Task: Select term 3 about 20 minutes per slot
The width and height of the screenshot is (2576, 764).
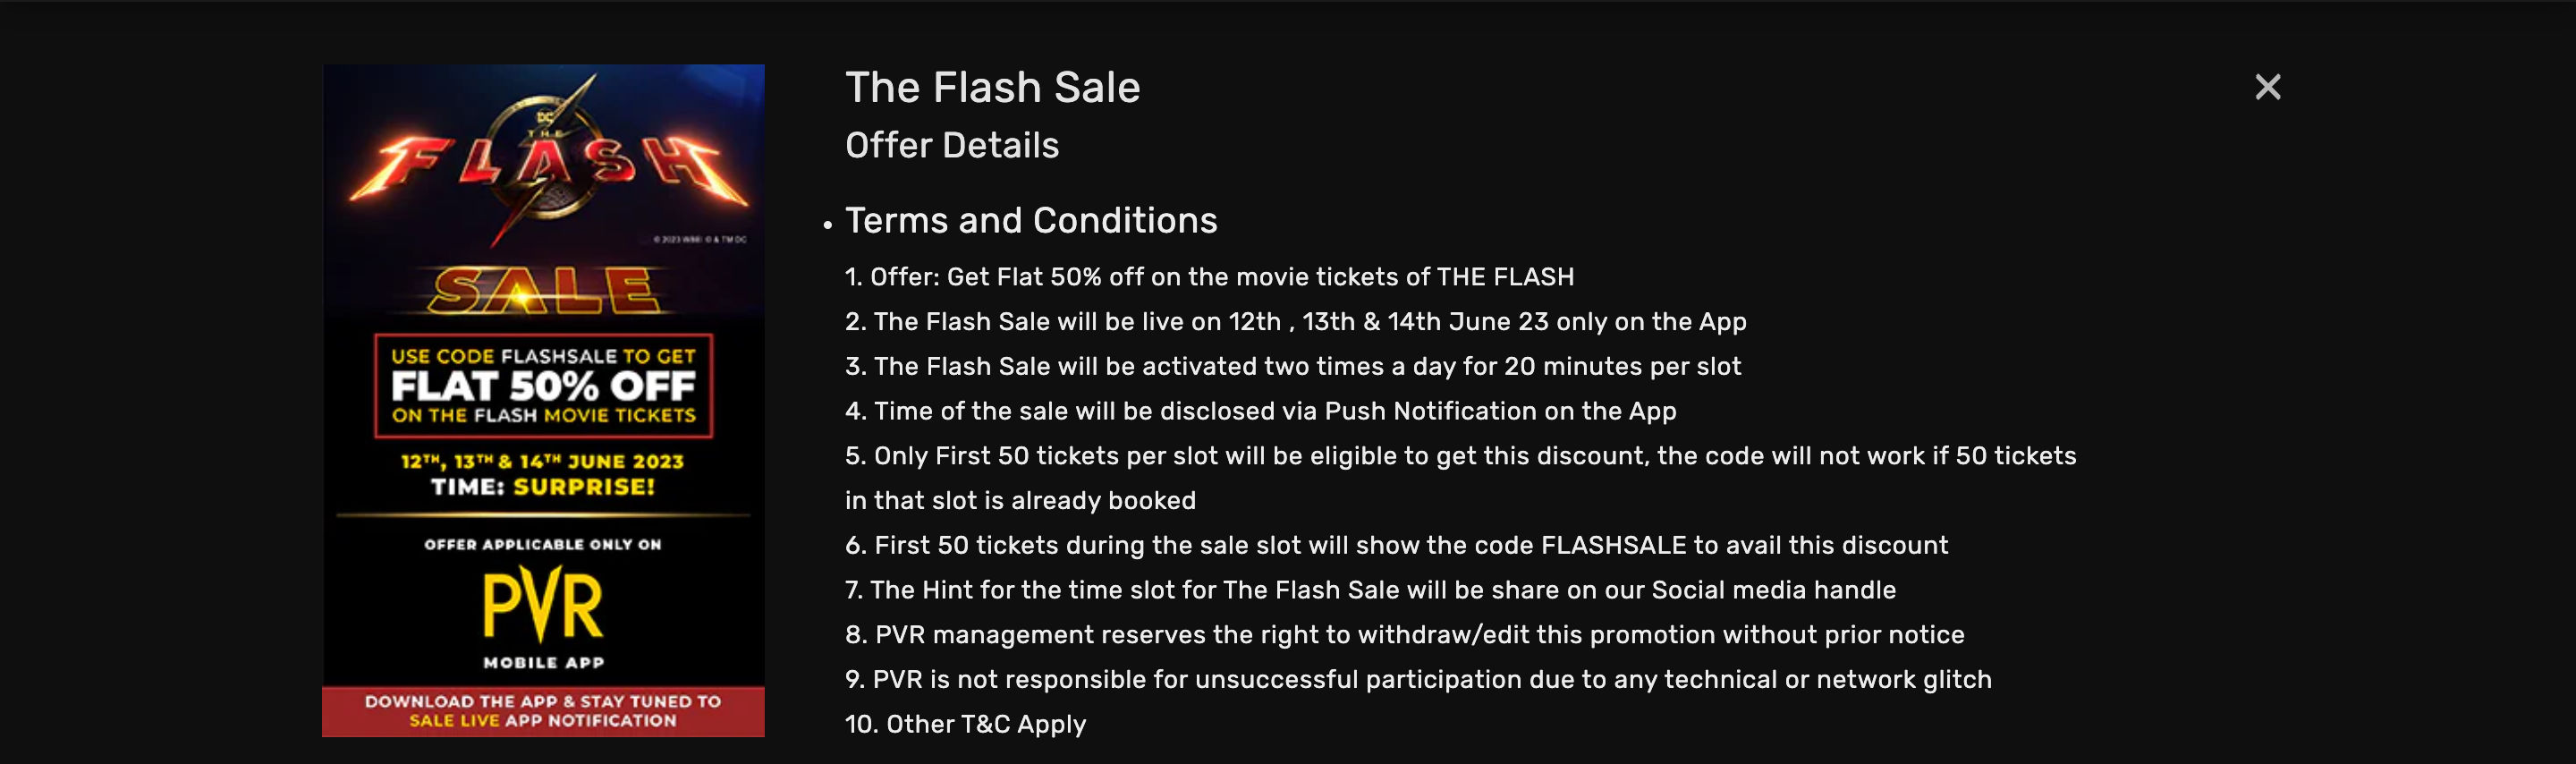Action: tap(1293, 367)
